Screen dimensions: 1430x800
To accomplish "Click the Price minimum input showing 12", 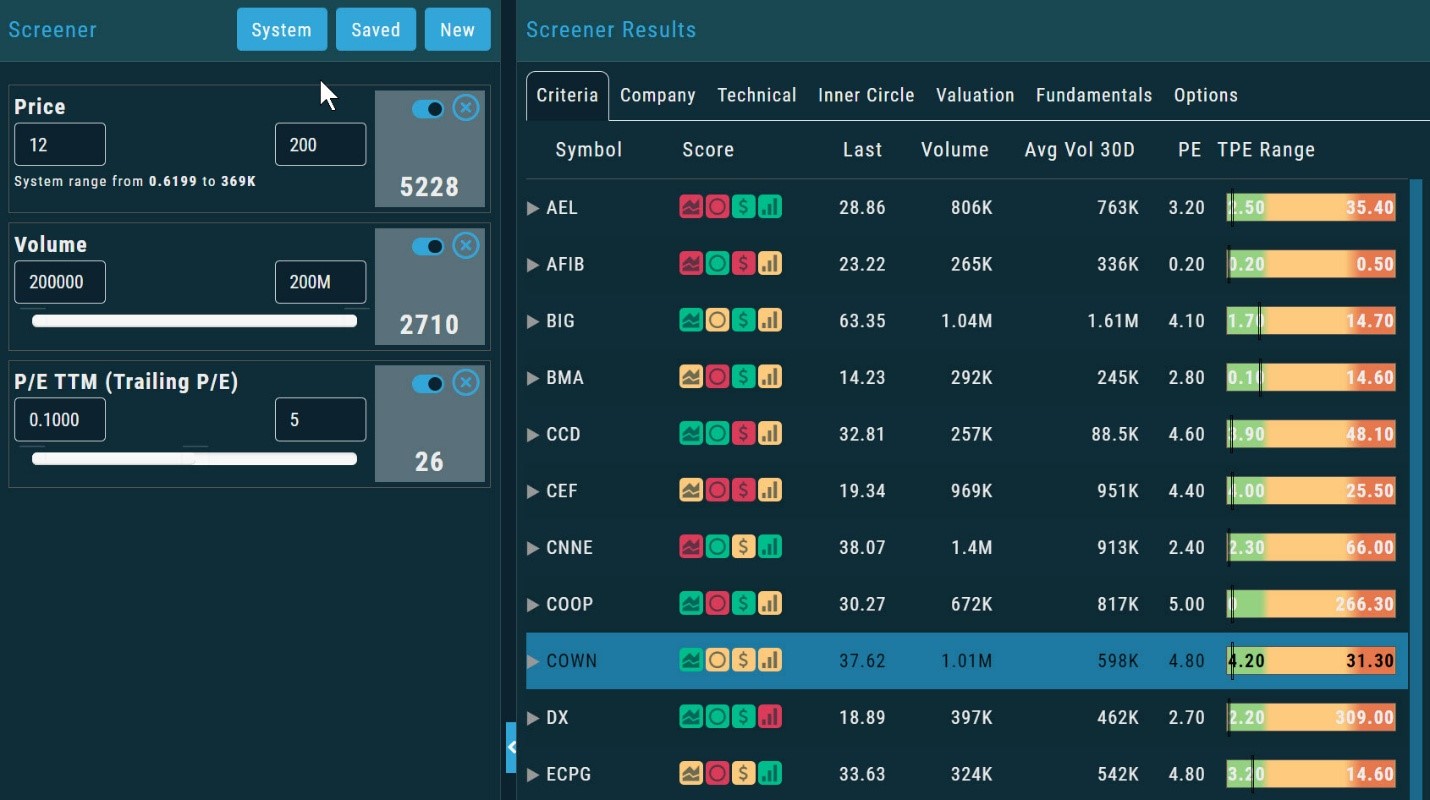I will 60,144.
